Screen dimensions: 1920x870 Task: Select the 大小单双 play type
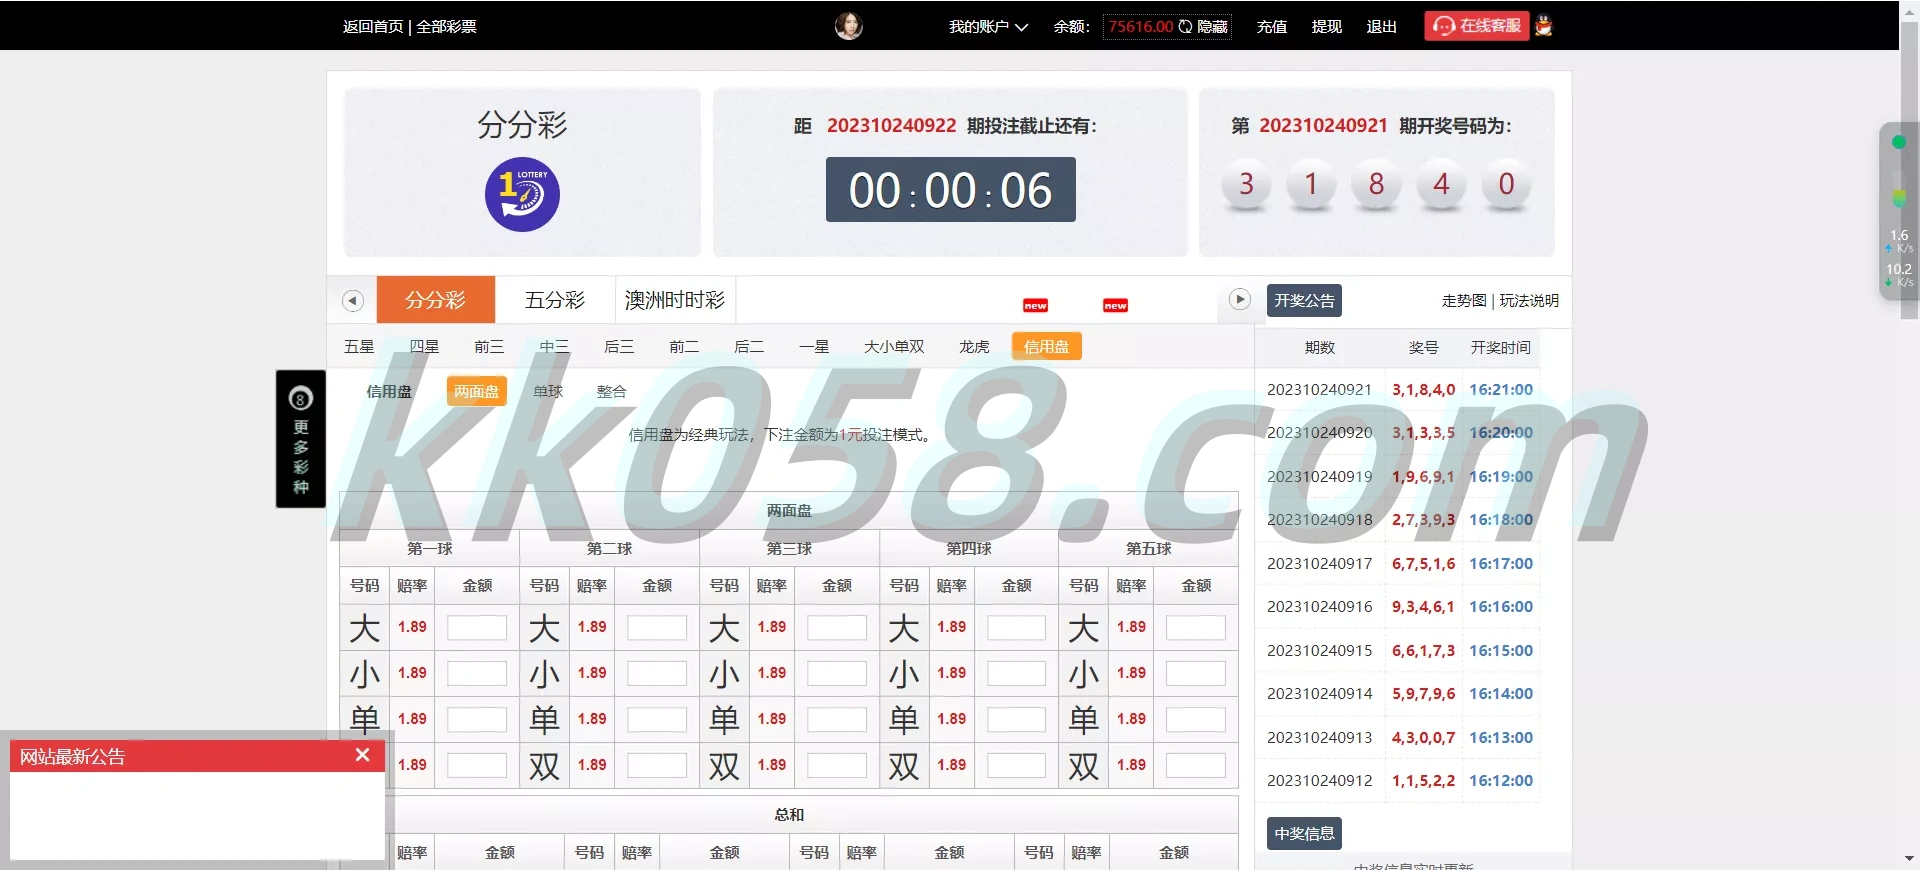coord(894,346)
